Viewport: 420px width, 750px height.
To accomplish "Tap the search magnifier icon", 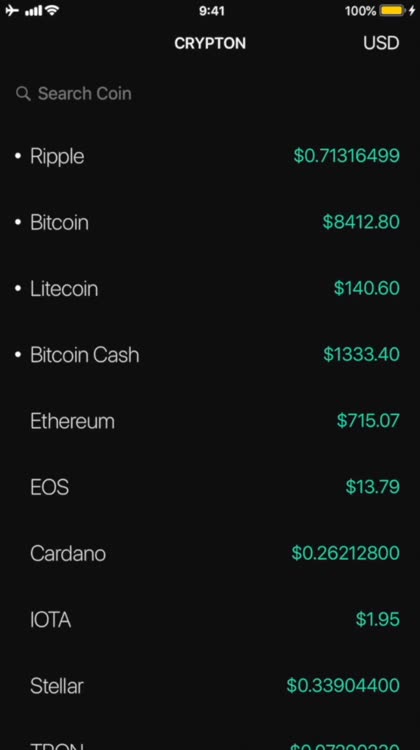I will (23, 93).
